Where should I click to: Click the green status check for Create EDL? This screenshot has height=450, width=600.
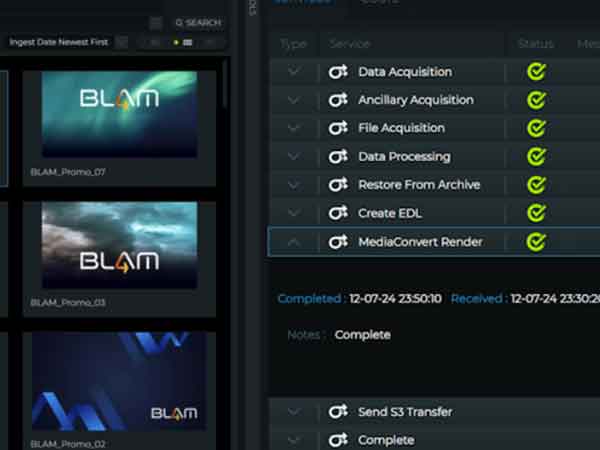tap(536, 213)
